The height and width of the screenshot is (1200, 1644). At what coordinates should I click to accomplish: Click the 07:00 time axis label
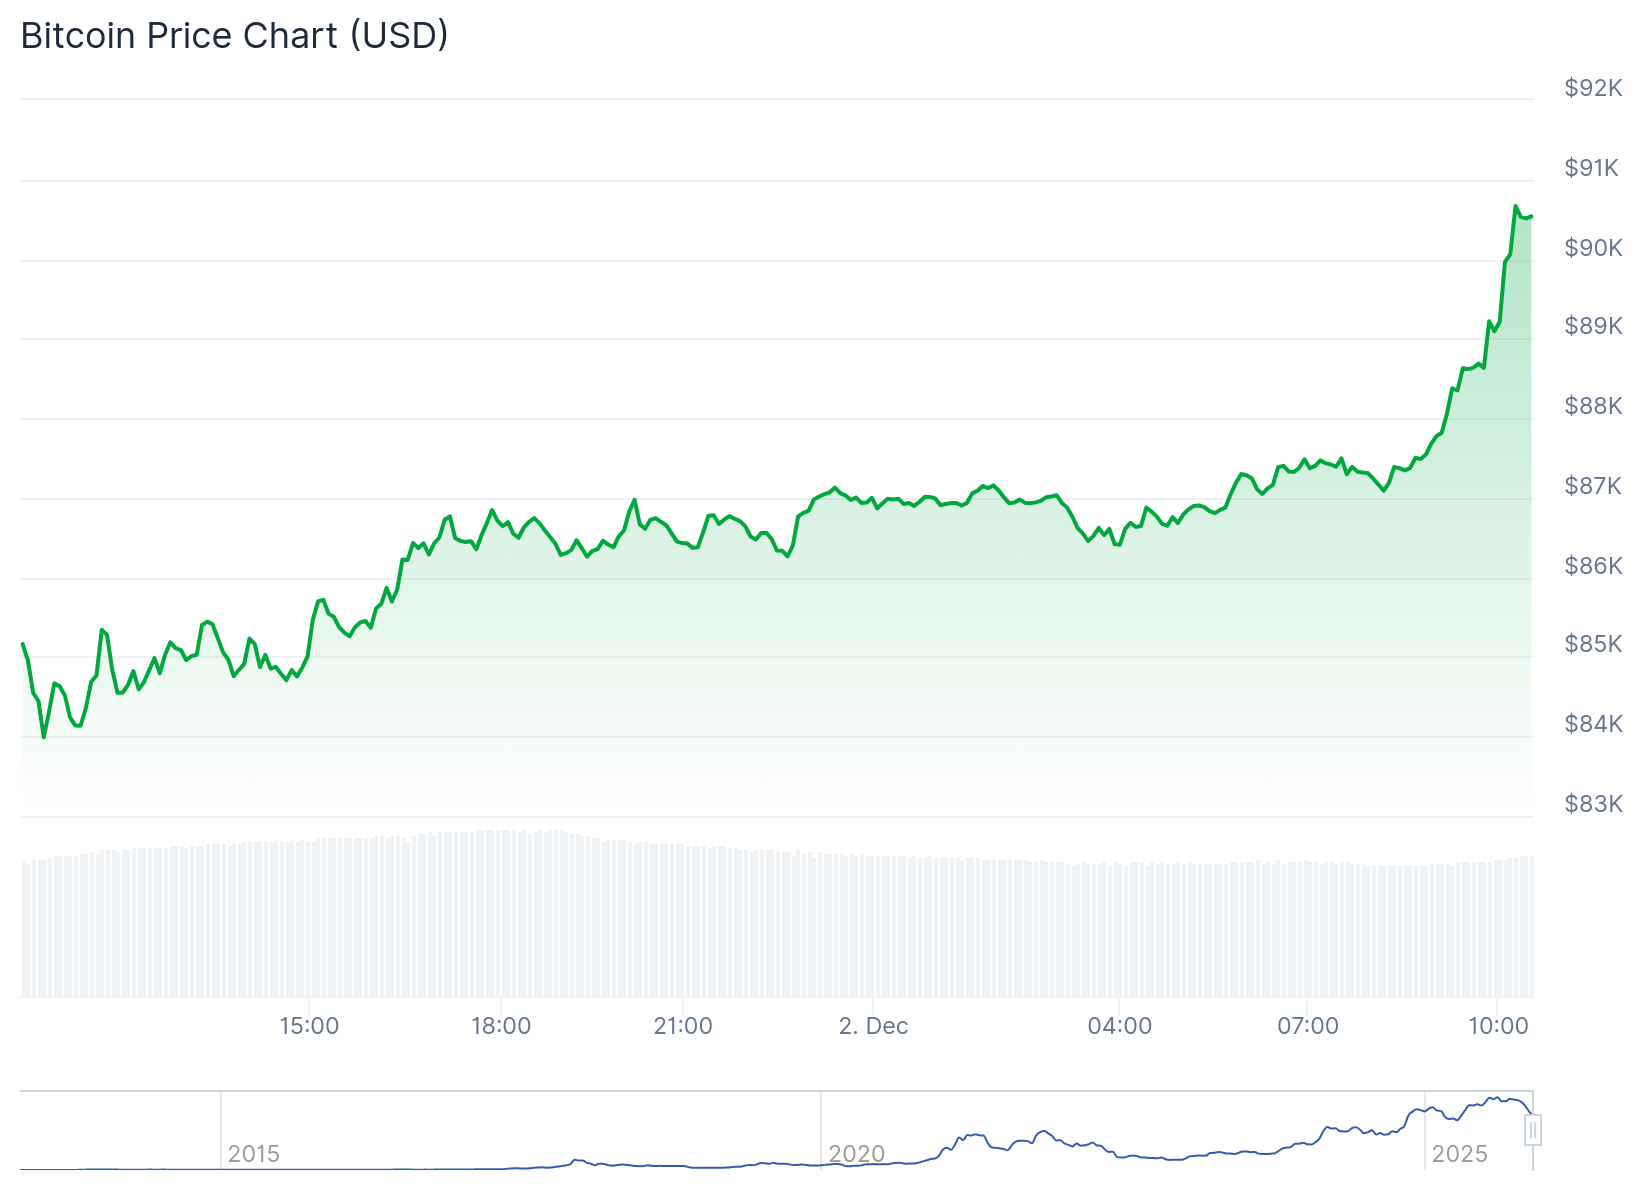pyautogui.click(x=1307, y=1026)
